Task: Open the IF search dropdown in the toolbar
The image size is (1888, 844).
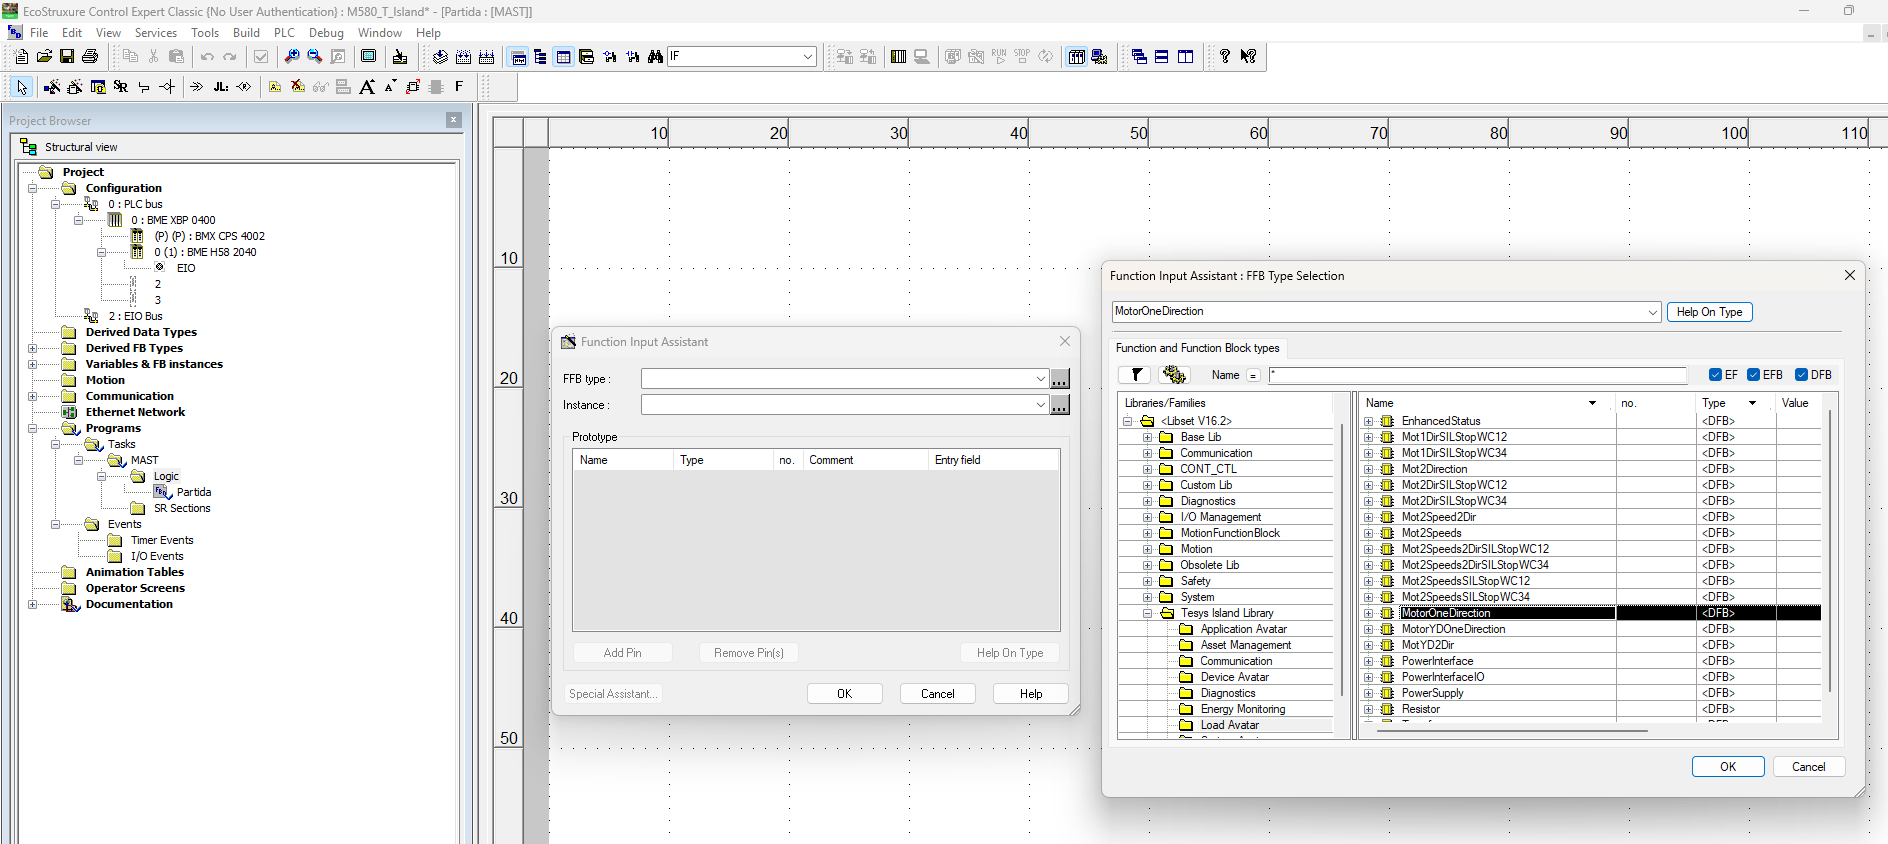Action: point(808,57)
